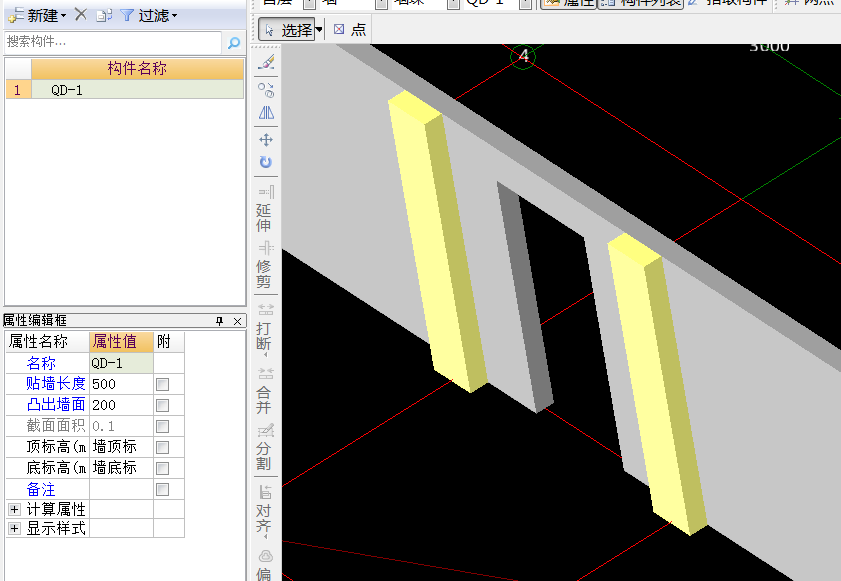Click the 底标高 value 墙底标

[121, 468]
